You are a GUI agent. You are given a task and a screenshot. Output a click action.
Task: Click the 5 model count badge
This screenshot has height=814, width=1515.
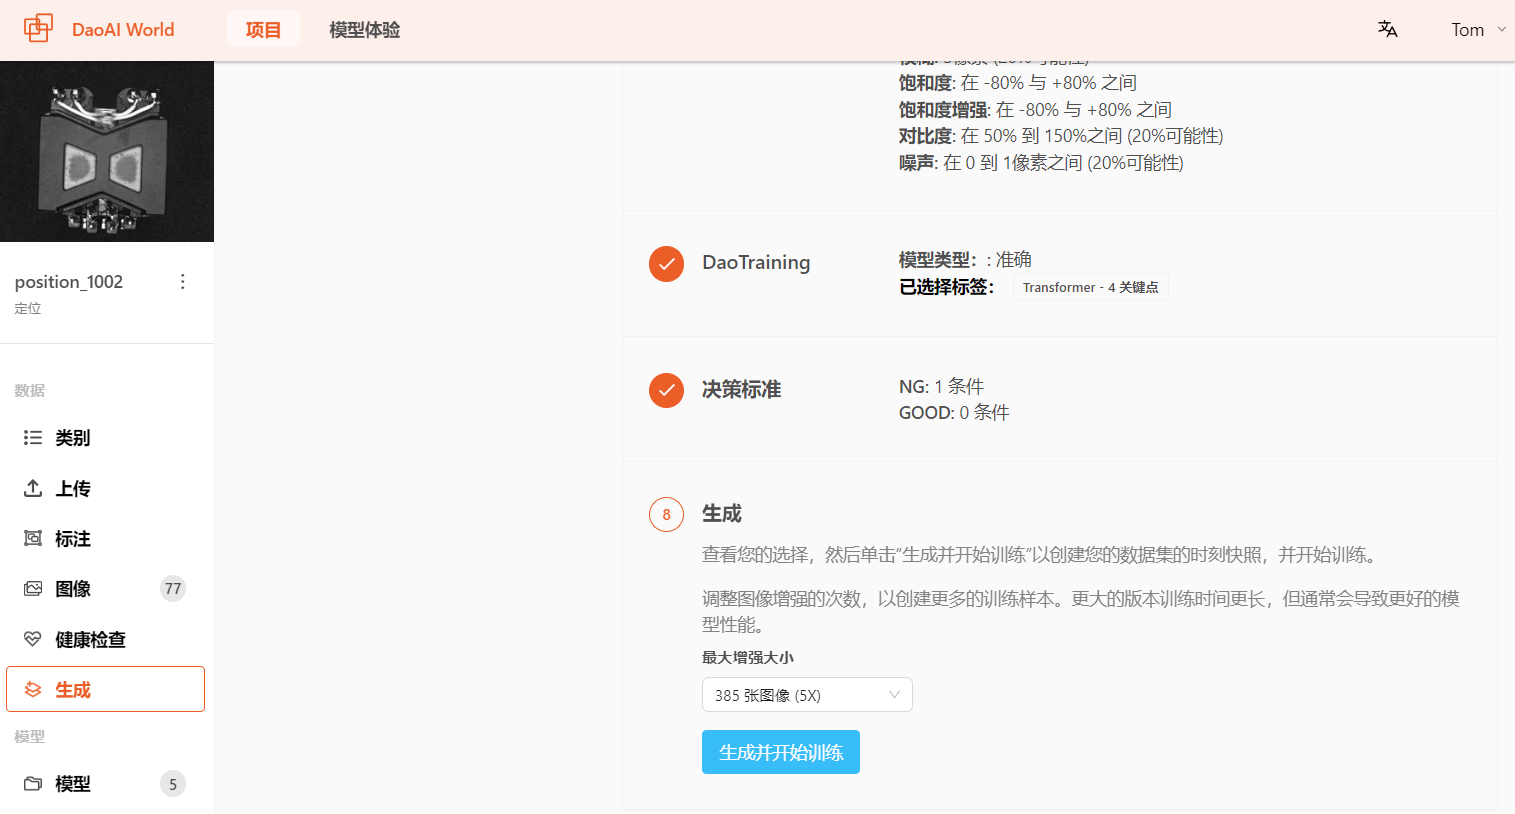(173, 784)
